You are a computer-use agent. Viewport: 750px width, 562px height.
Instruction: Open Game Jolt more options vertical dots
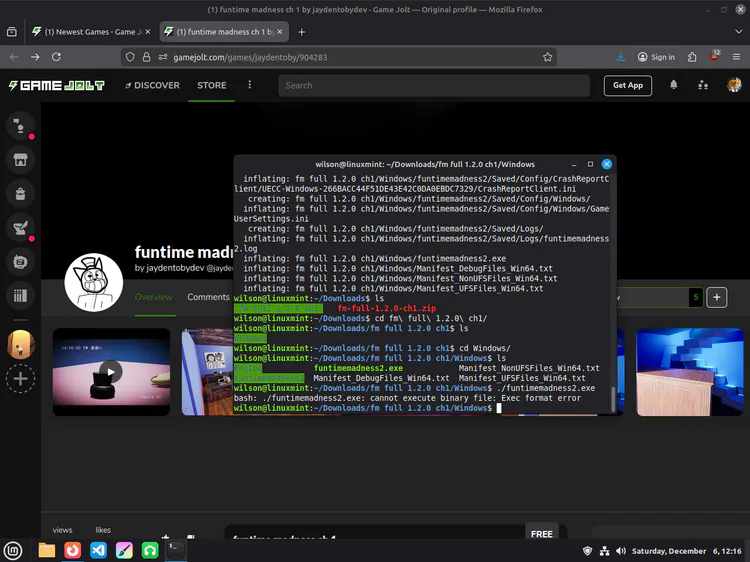tap(249, 85)
